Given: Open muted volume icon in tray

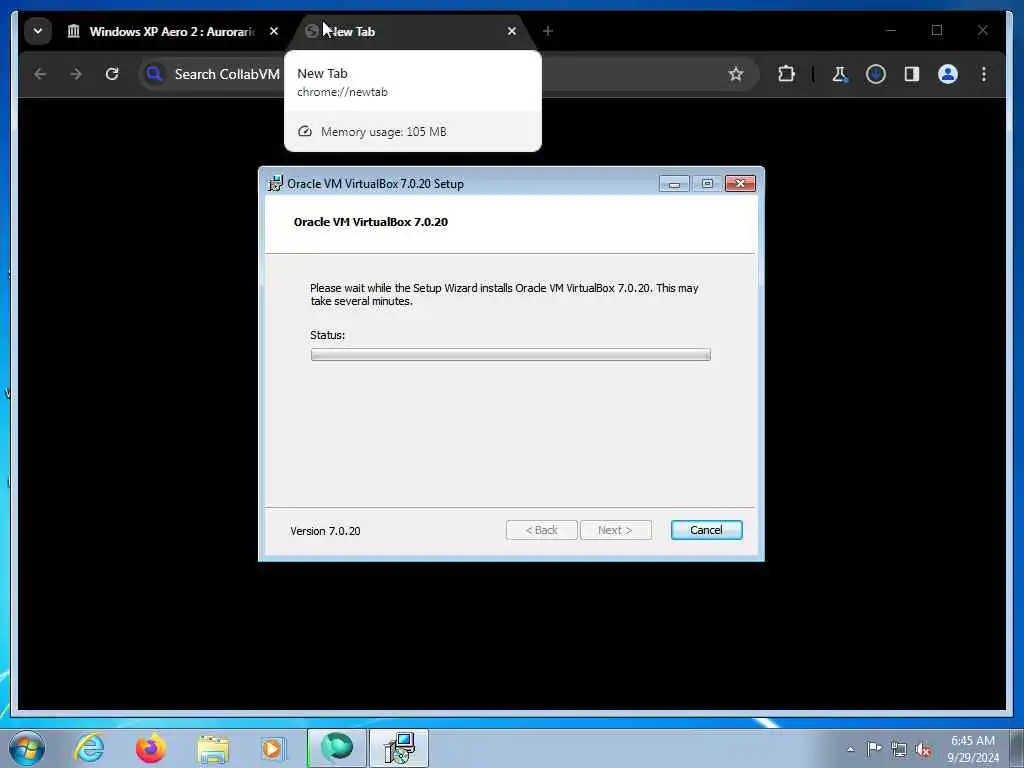Looking at the screenshot, I should coord(923,750).
